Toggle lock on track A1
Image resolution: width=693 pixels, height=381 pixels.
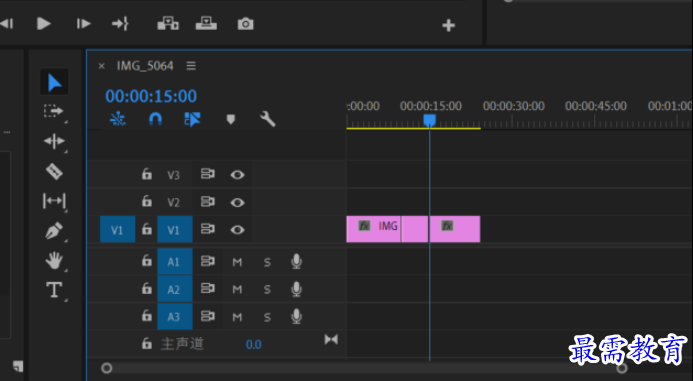pyautogui.click(x=147, y=261)
